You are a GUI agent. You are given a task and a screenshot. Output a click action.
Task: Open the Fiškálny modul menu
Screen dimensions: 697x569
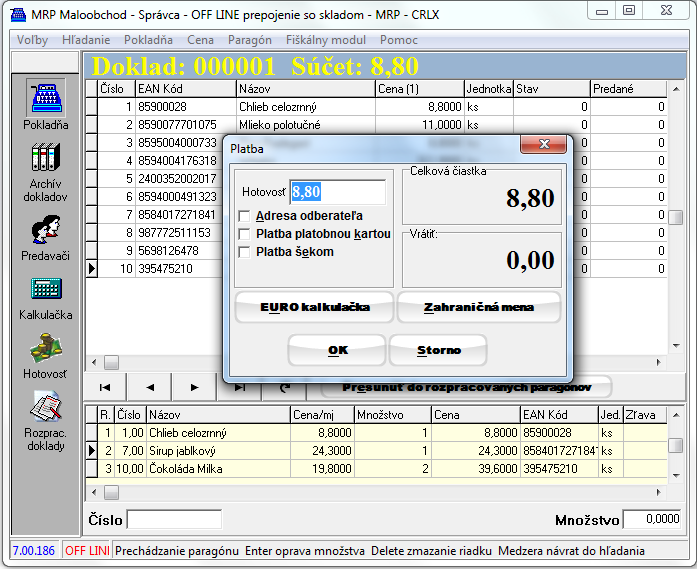327,40
